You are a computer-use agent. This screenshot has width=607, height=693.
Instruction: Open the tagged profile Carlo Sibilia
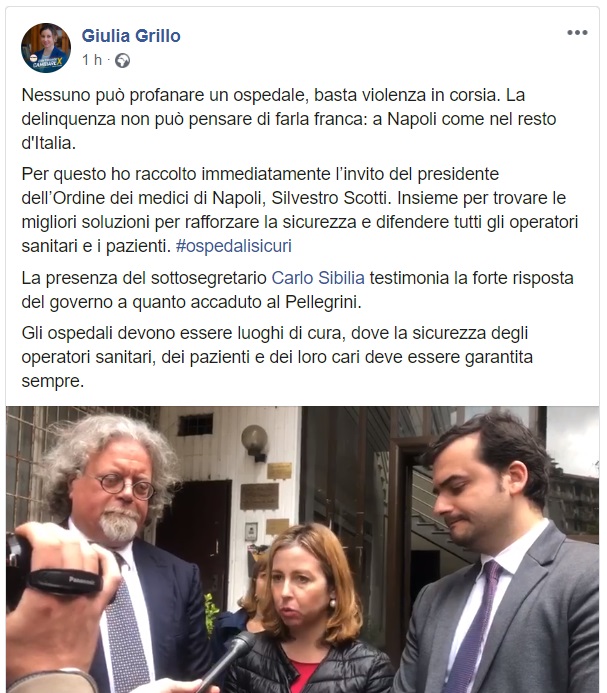pyautogui.click(x=318, y=278)
